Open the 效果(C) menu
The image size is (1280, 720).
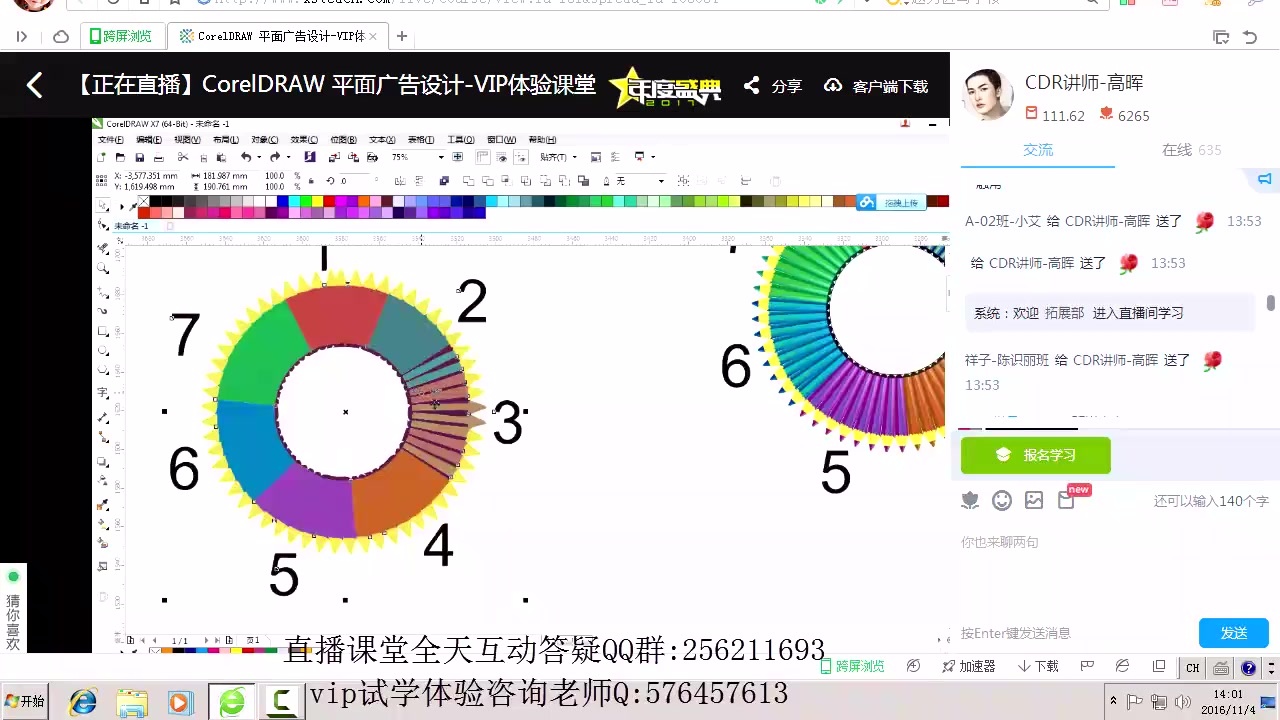tap(304, 140)
